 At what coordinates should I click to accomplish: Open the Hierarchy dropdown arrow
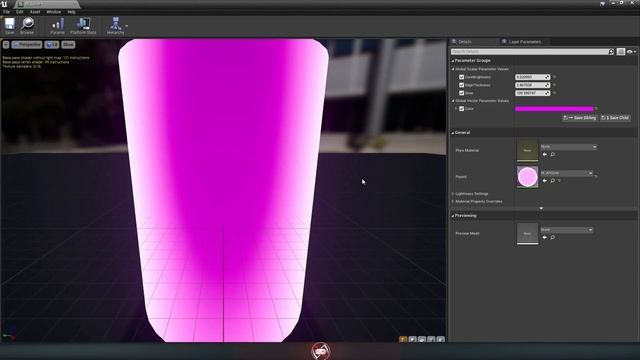(x=127, y=26)
